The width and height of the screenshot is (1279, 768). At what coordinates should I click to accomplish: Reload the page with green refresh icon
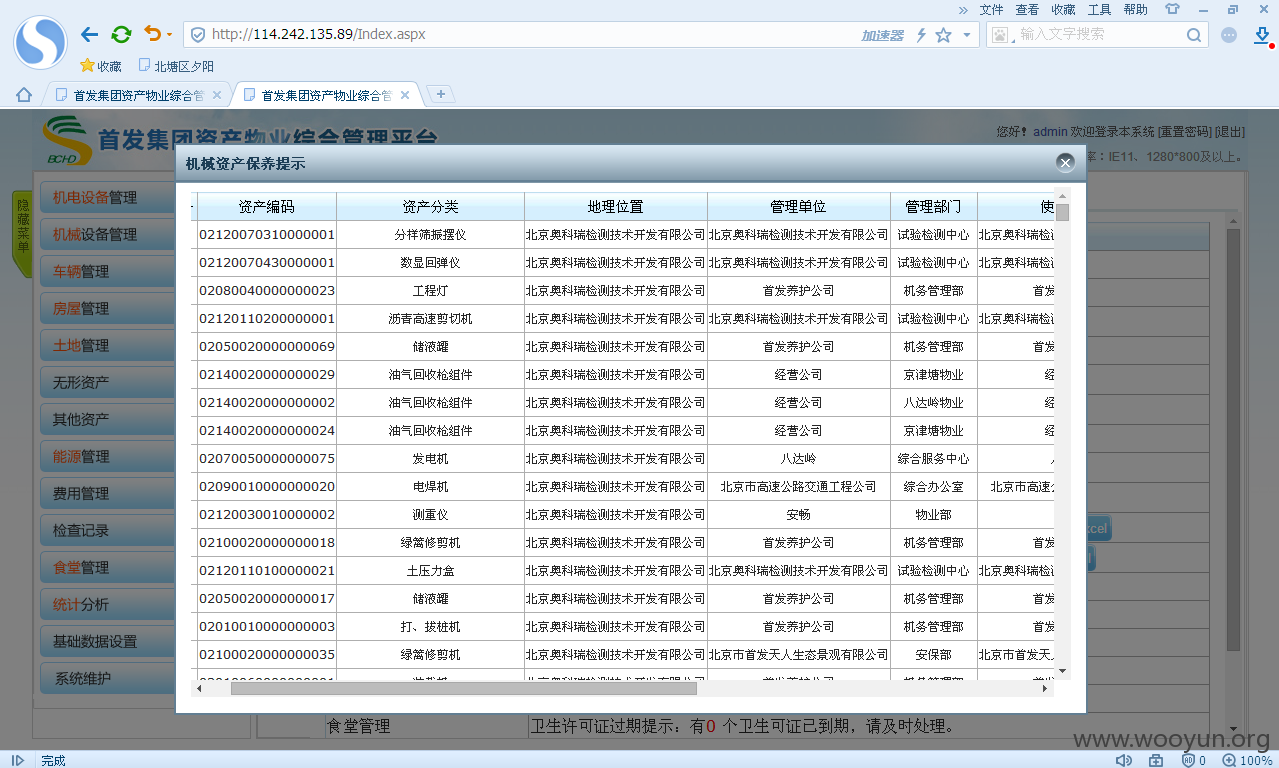click(121, 34)
